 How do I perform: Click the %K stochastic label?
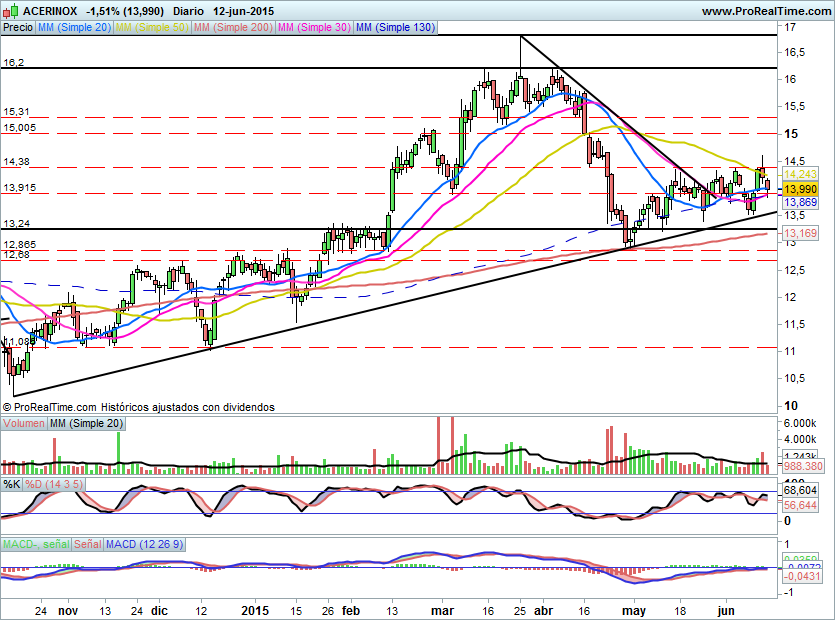pyautogui.click(x=12, y=484)
